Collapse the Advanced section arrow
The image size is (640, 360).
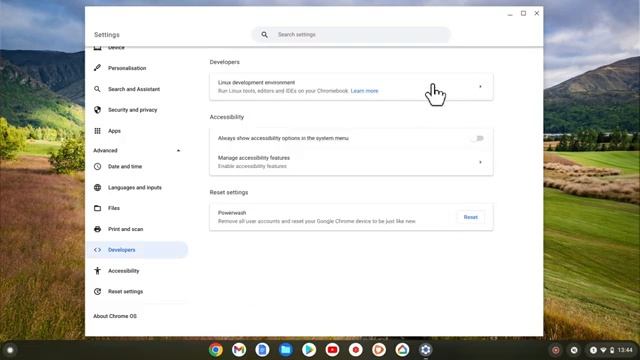pyautogui.click(x=178, y=151)
